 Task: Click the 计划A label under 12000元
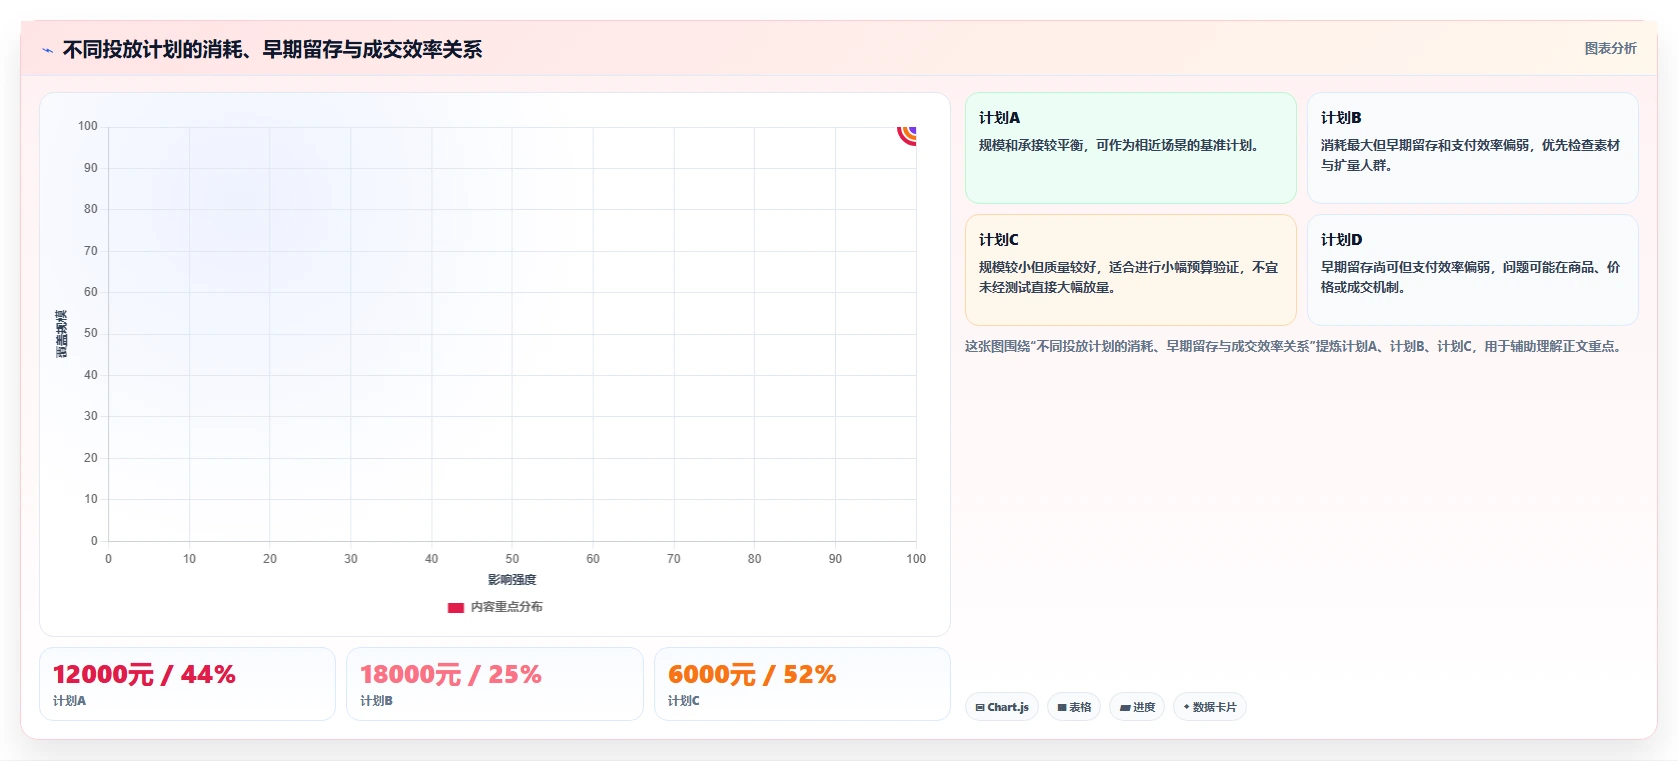point(69,701)
